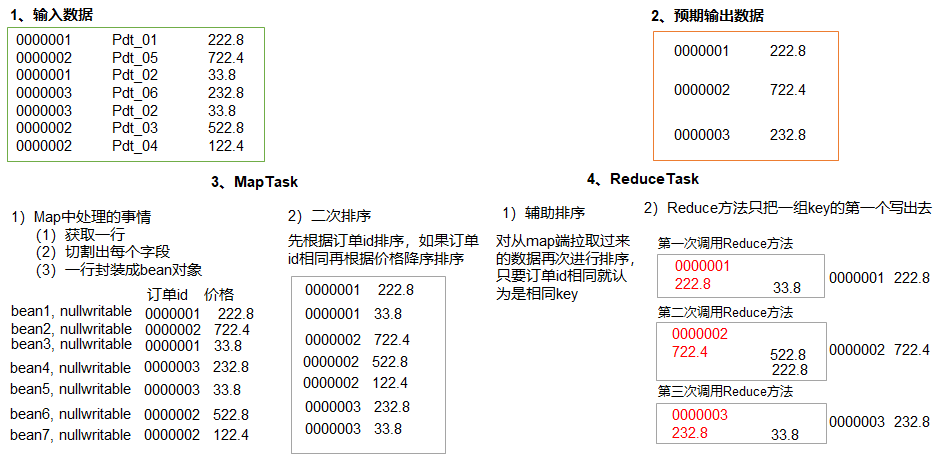The width and height of the screenshot is (941, 454).
Task: Click the label 第三次调用Reduce方法
Action: (726, 392)
